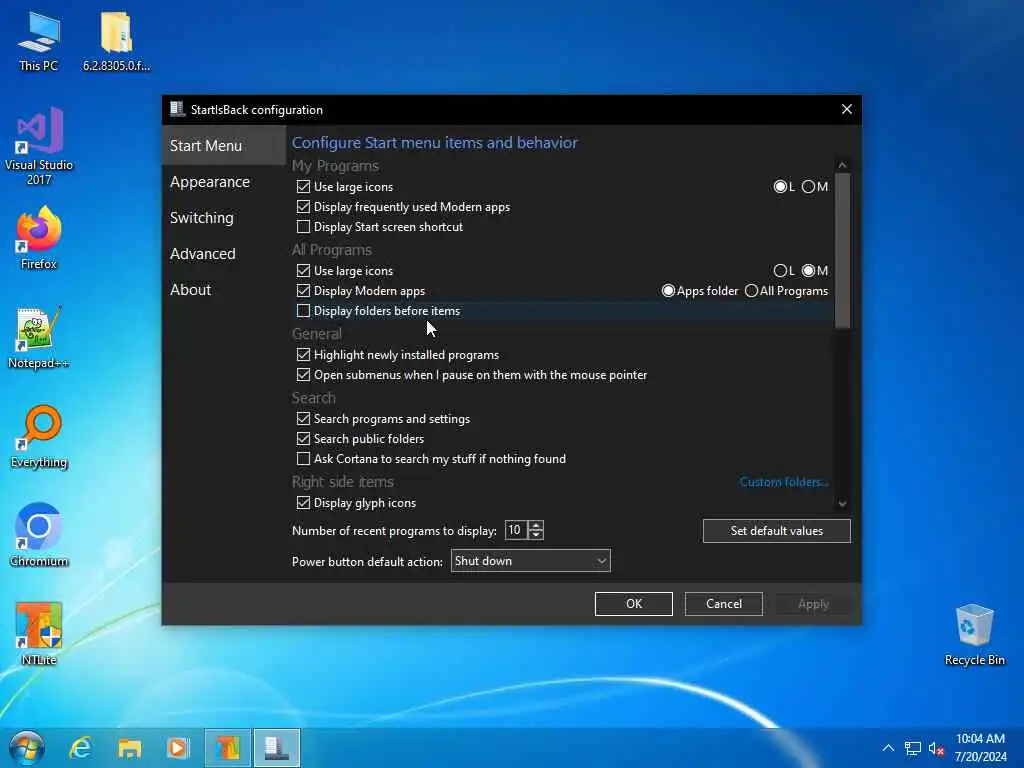The image size is (1024, 768).
Task: Uncheck Search public folders
Action: pos(303,439)
